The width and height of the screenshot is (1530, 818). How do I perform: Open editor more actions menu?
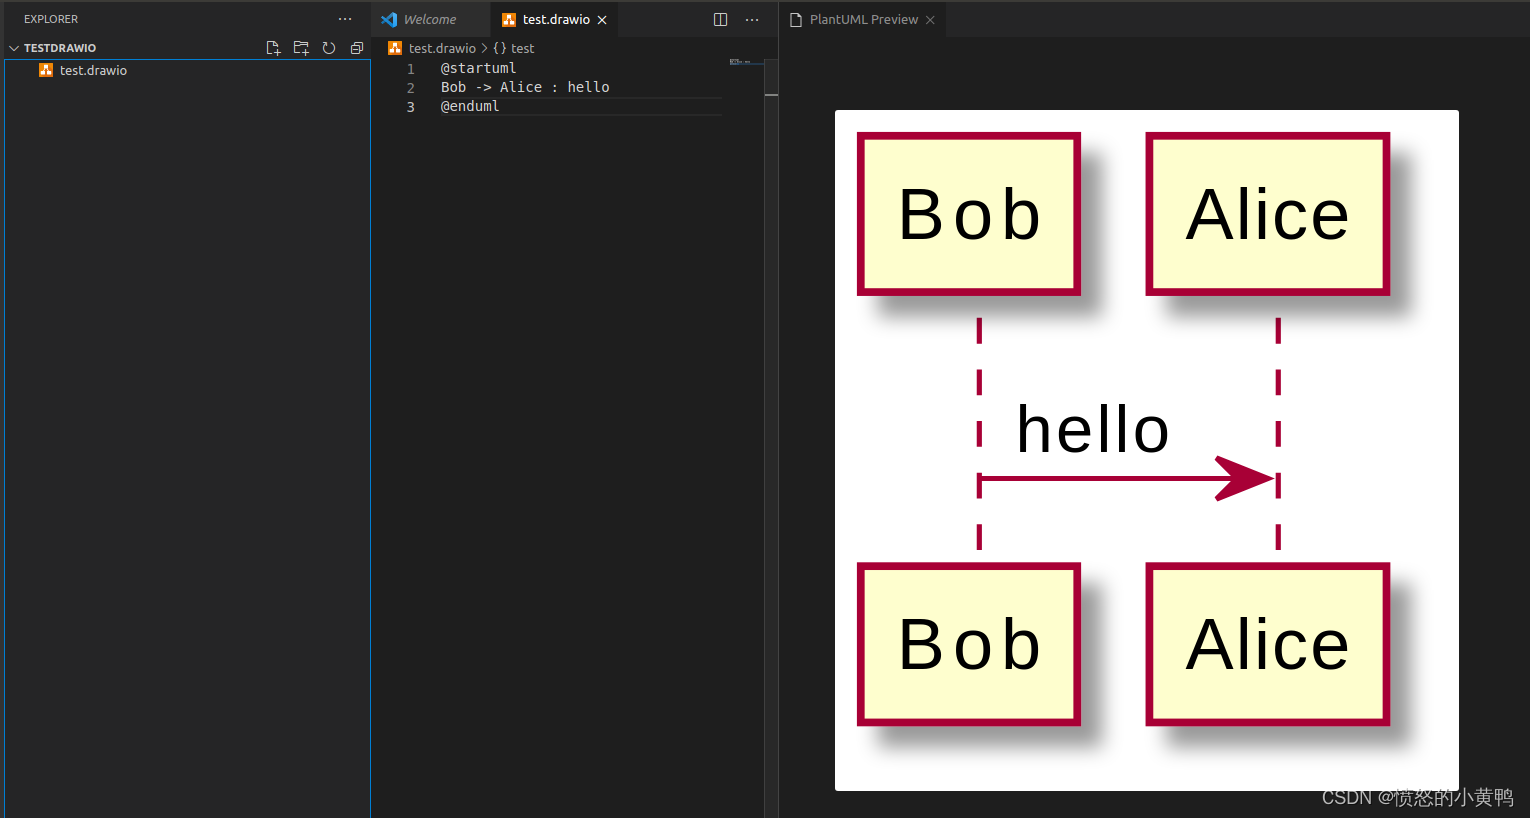point(752,19)
